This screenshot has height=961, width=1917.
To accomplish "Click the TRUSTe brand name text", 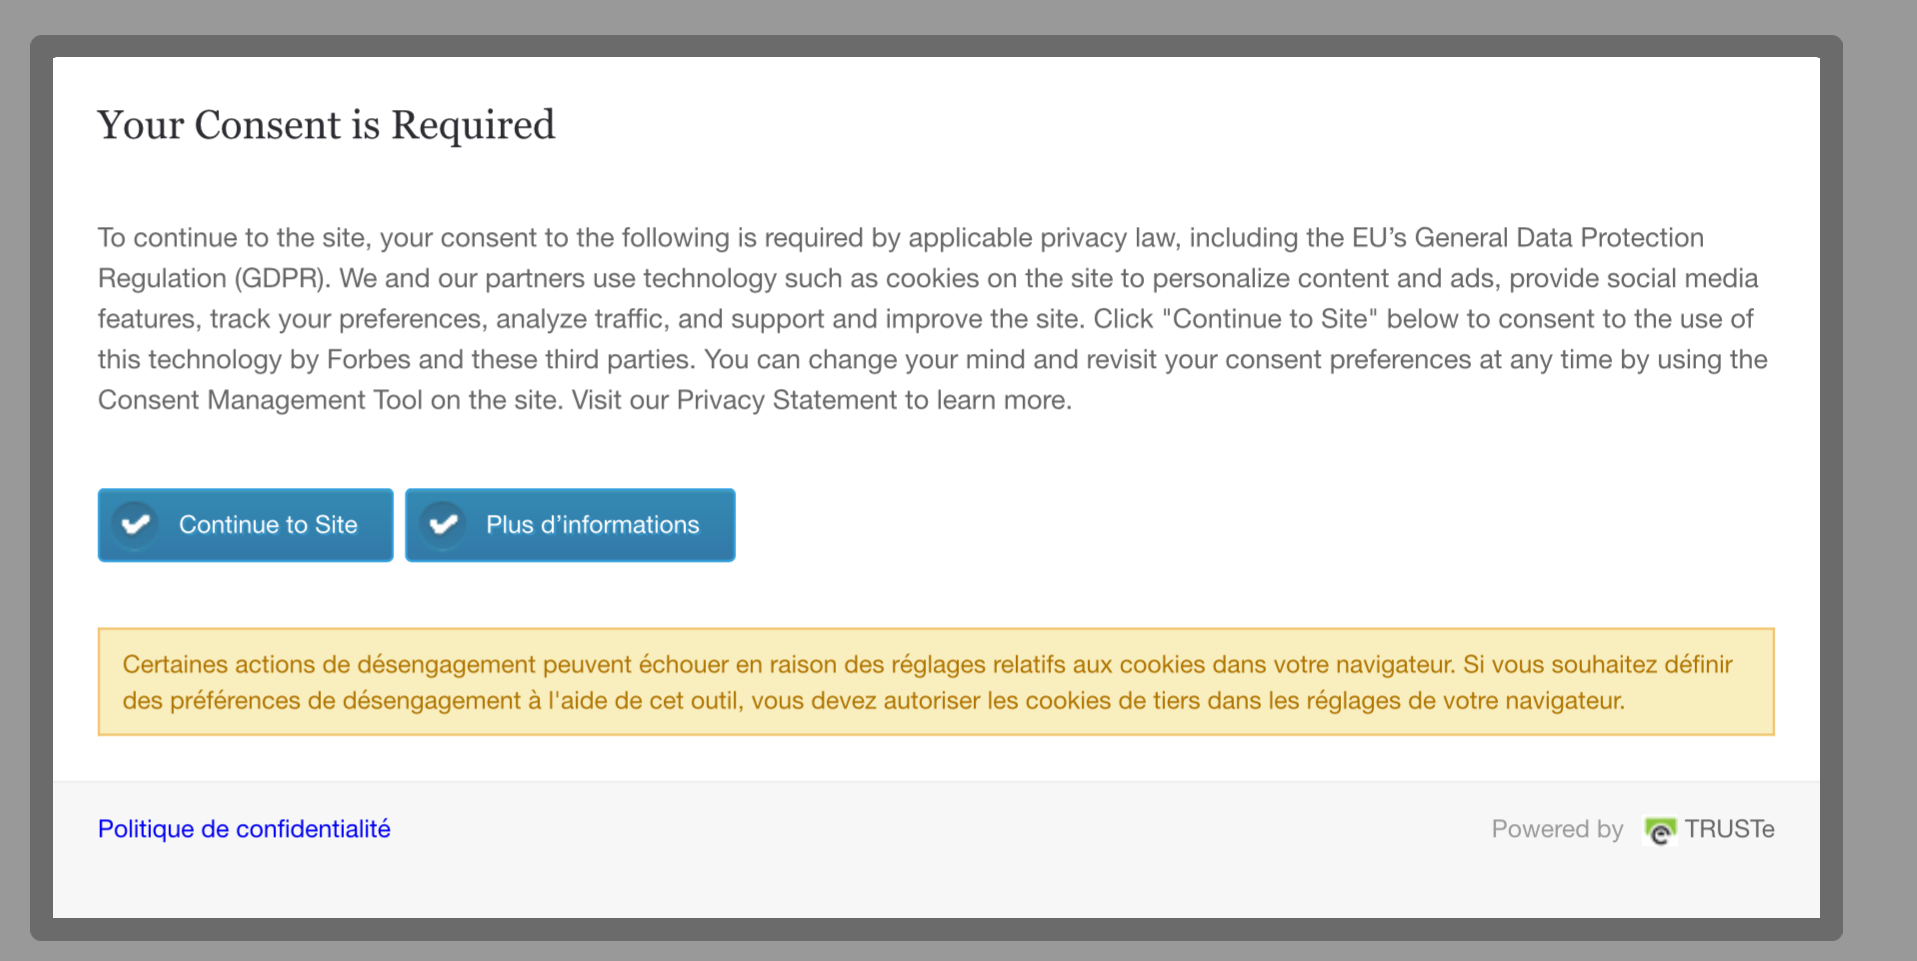I will [x=1729, y=829].
